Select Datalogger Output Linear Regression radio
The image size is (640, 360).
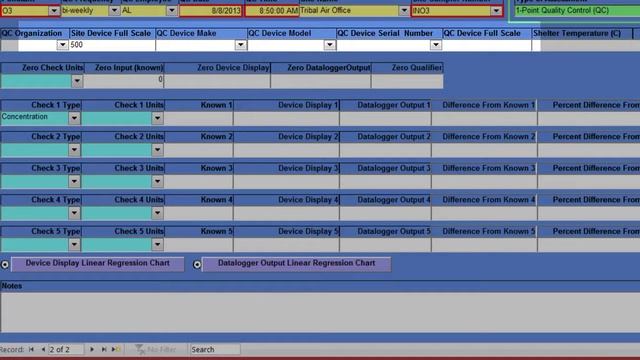pos(197,264)
